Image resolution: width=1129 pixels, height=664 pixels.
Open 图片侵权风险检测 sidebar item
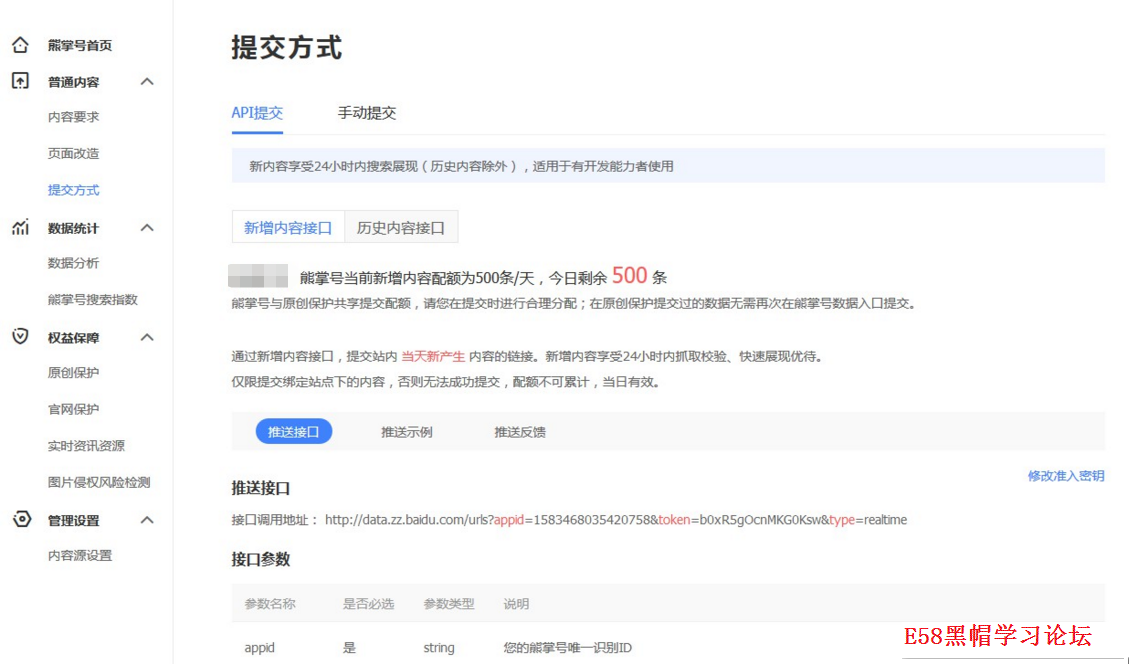click(x=99, y=482)
